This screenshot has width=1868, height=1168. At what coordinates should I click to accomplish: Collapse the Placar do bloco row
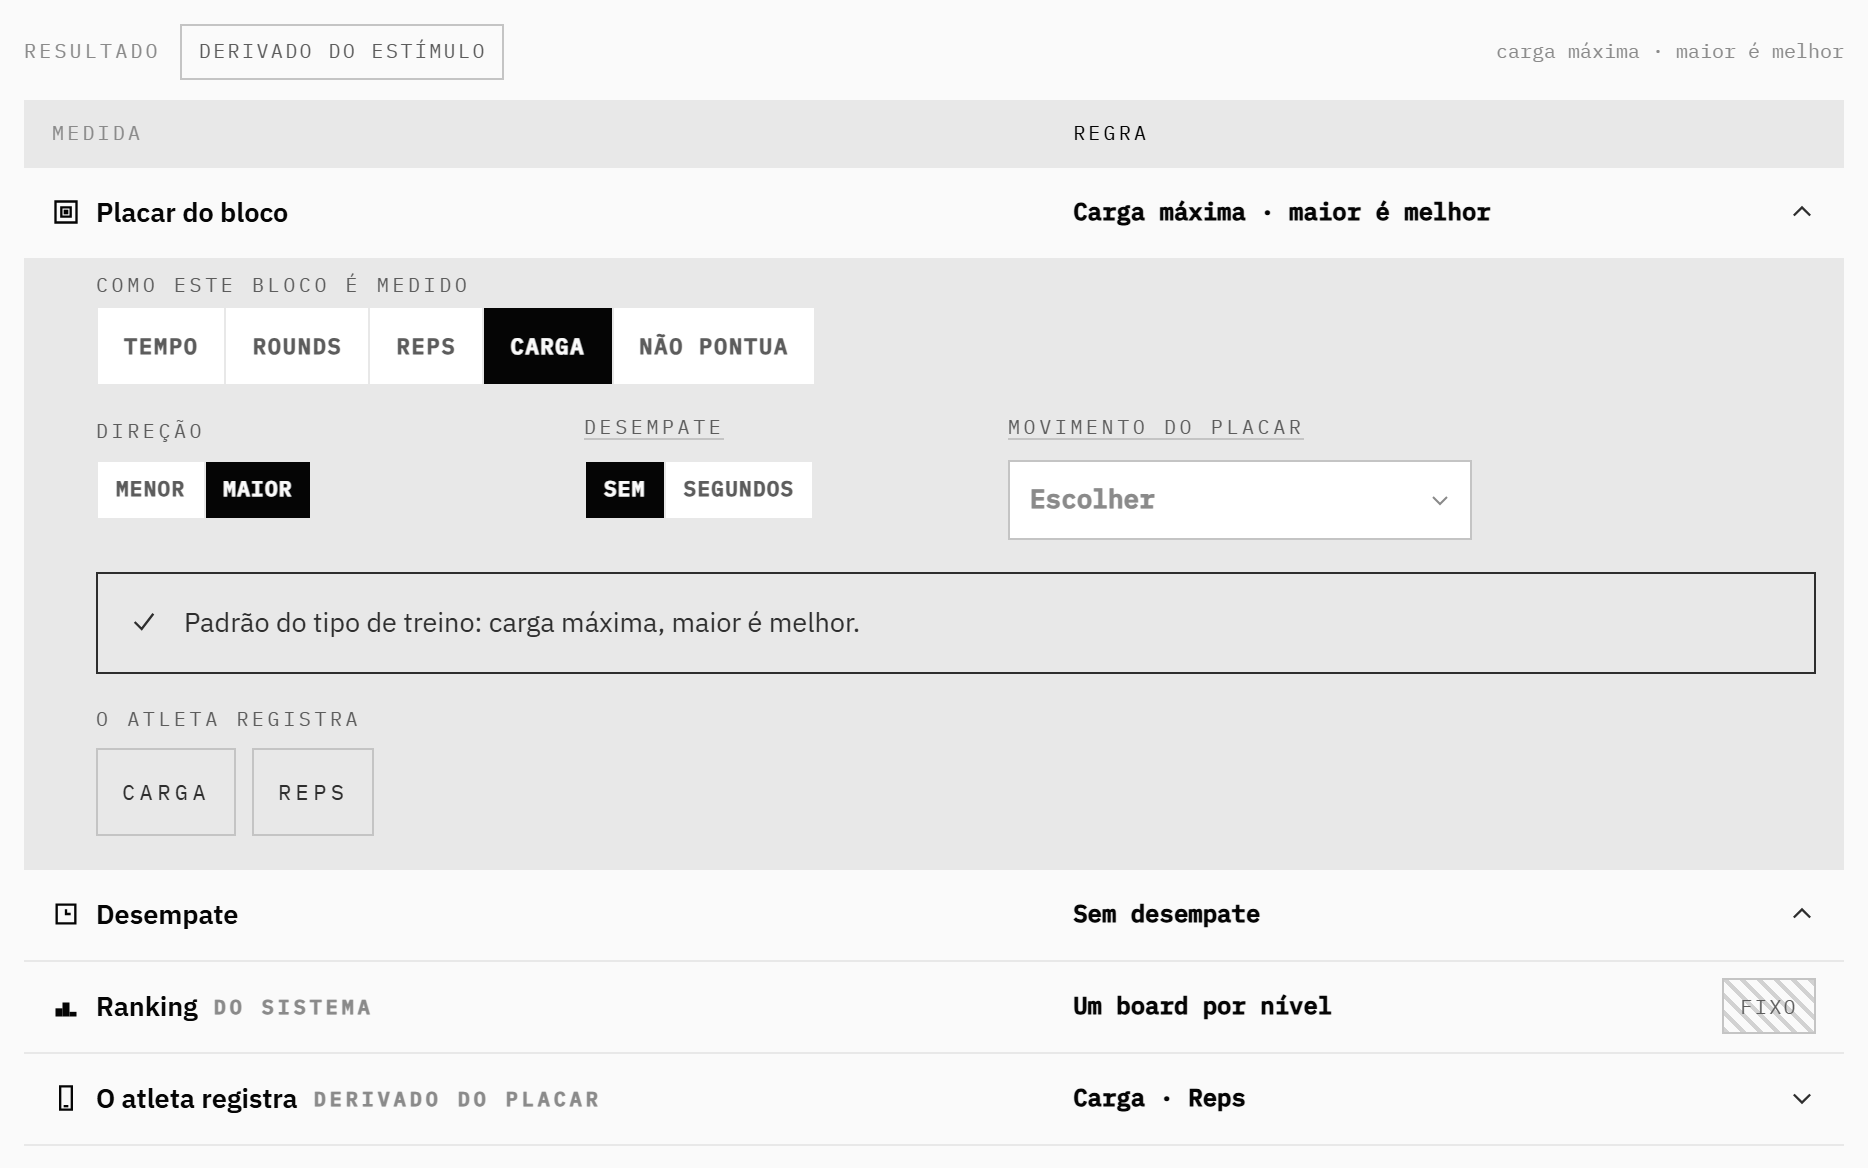click(1802, 212)
